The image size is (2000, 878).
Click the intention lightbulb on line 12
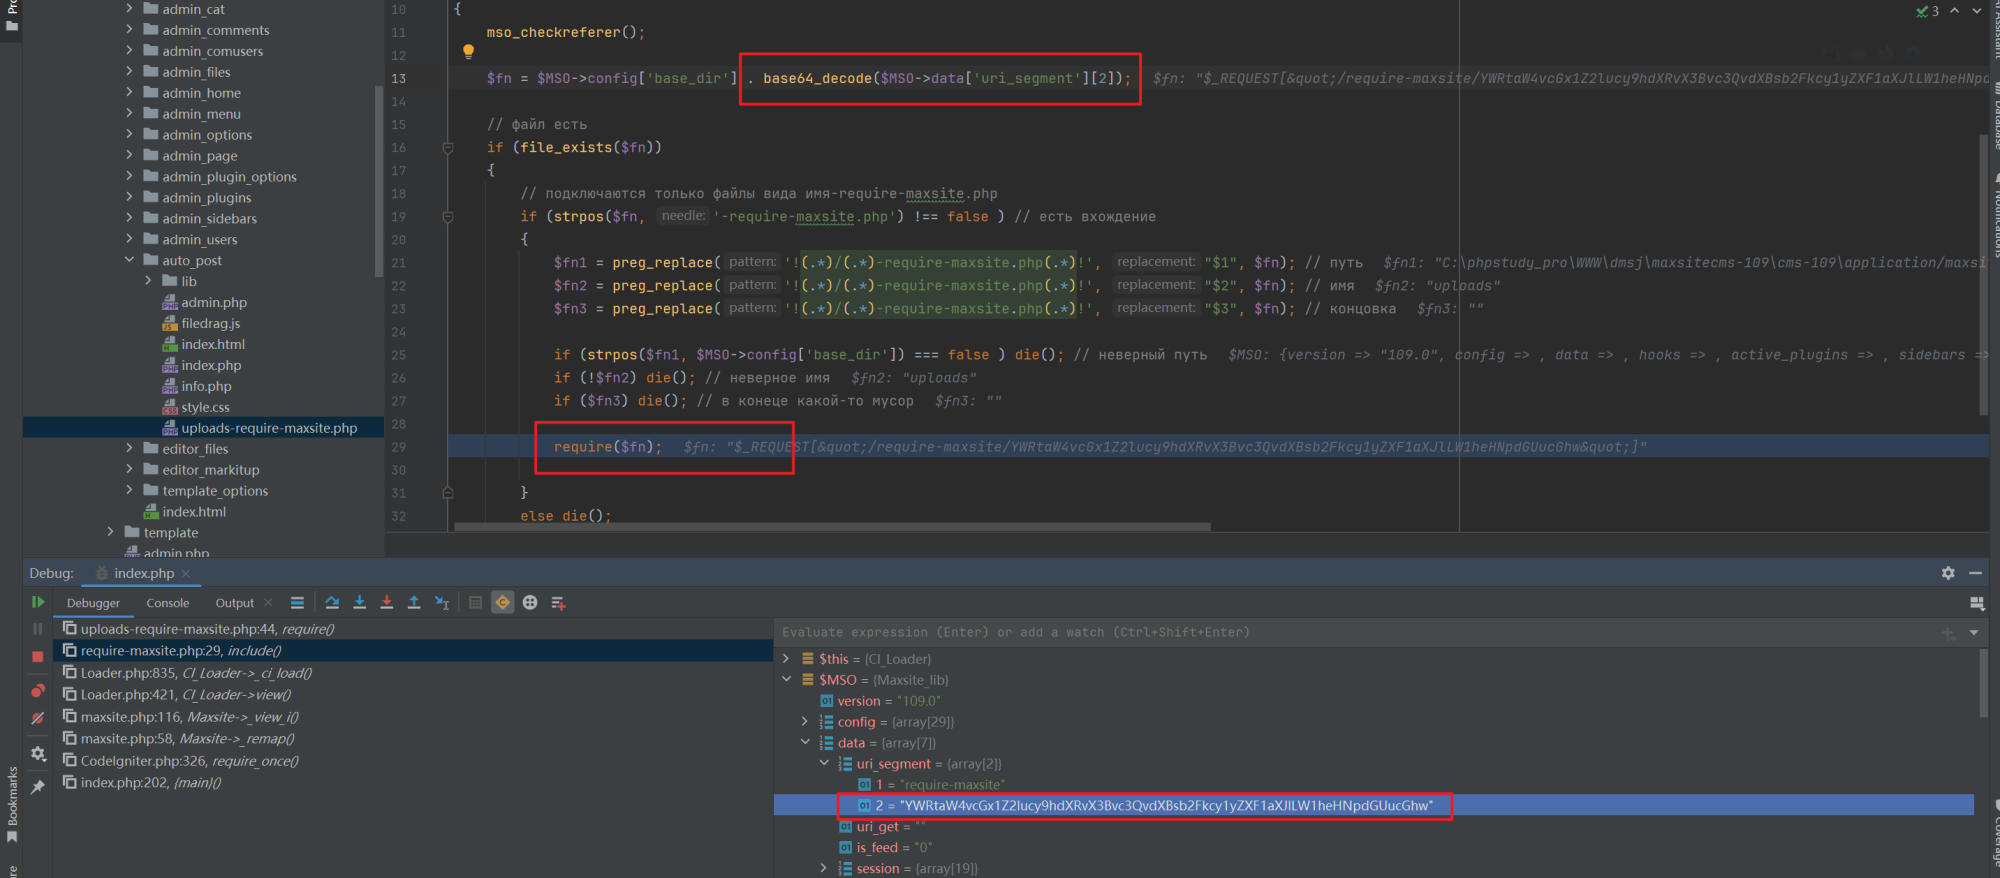(468, 51)
